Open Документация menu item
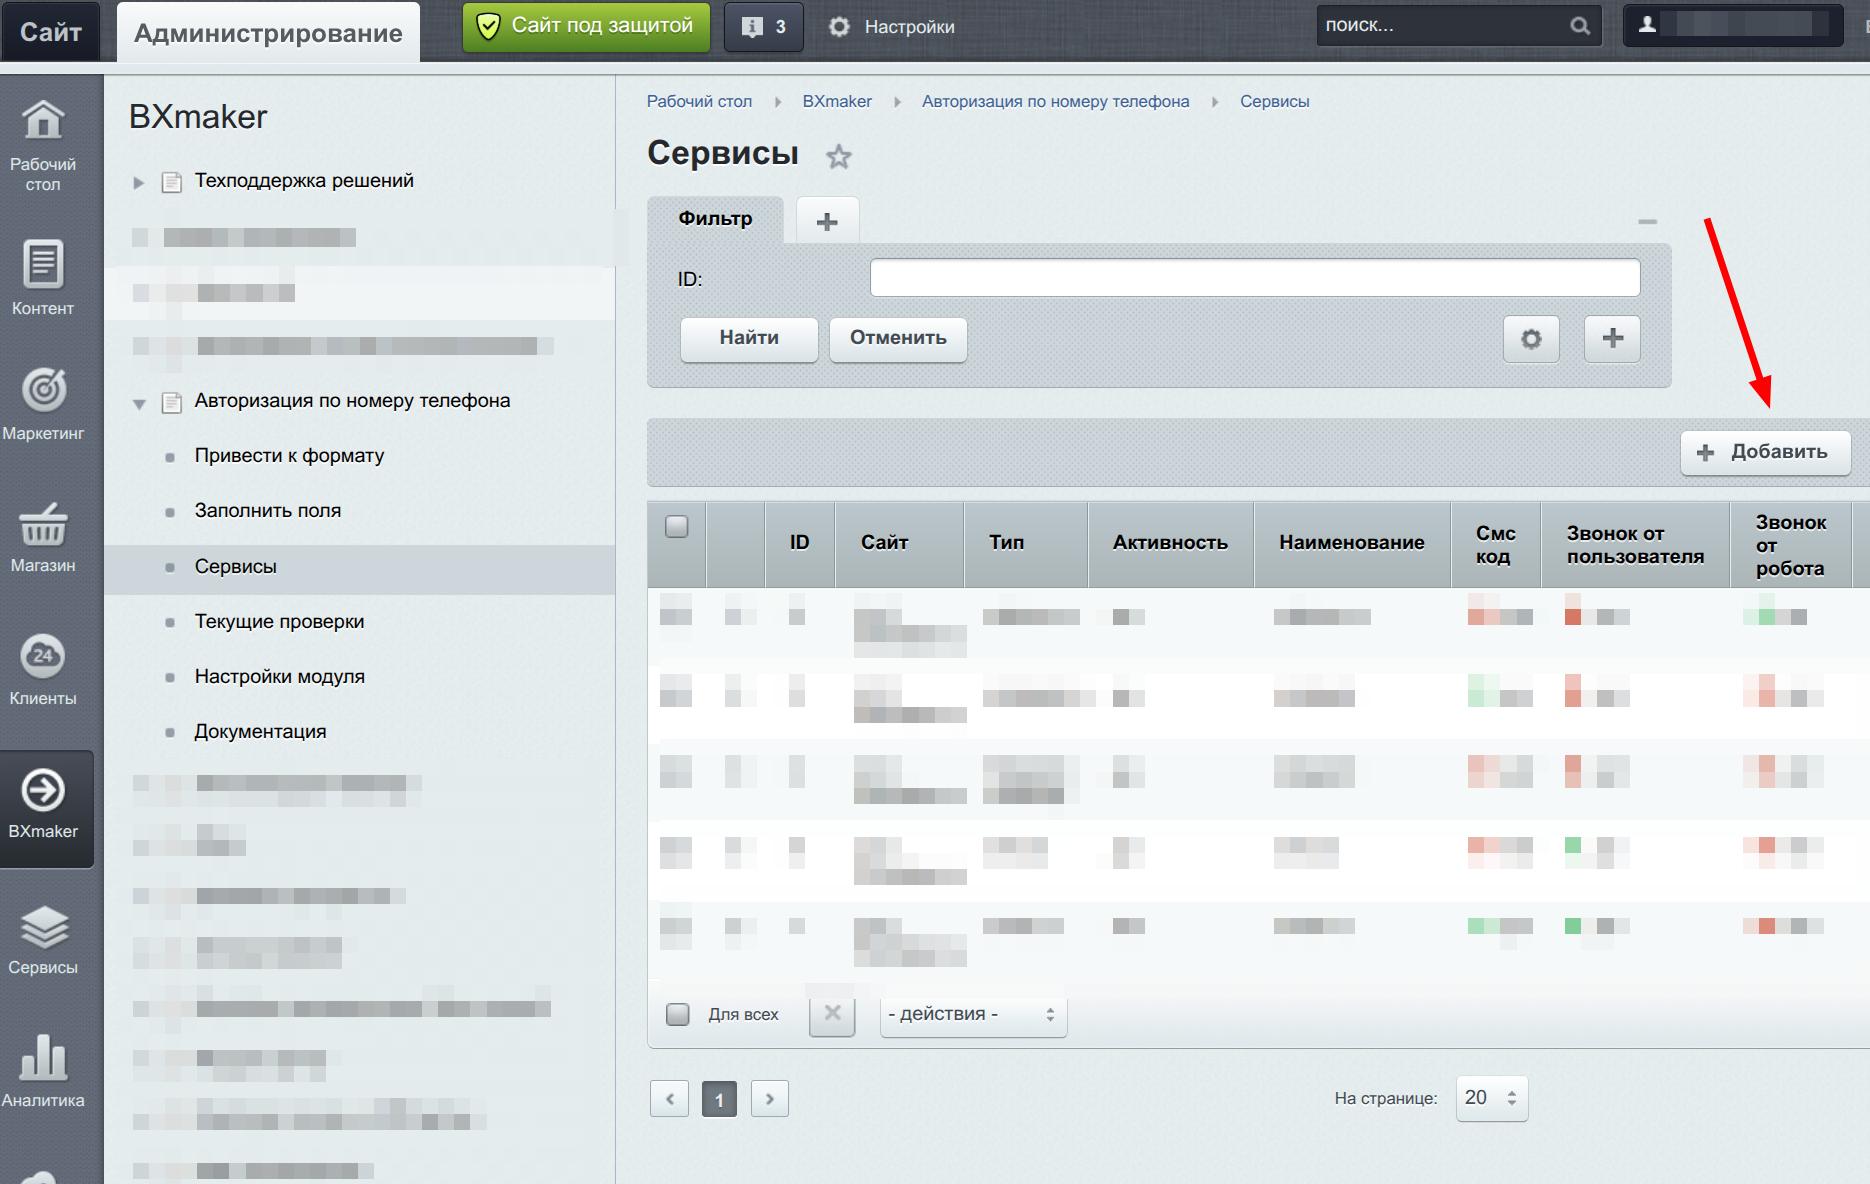1870x1184 pixels. pyautogui.click(x=260, y=731)
